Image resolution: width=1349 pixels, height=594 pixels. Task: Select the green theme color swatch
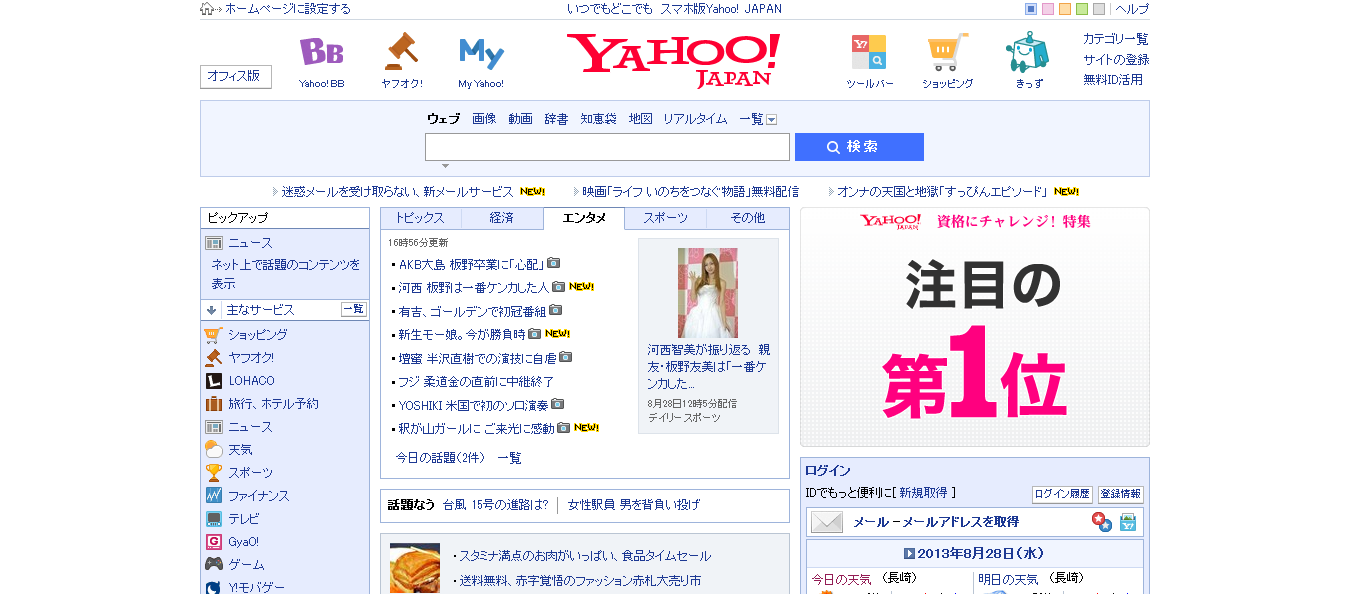point(1082,9)
